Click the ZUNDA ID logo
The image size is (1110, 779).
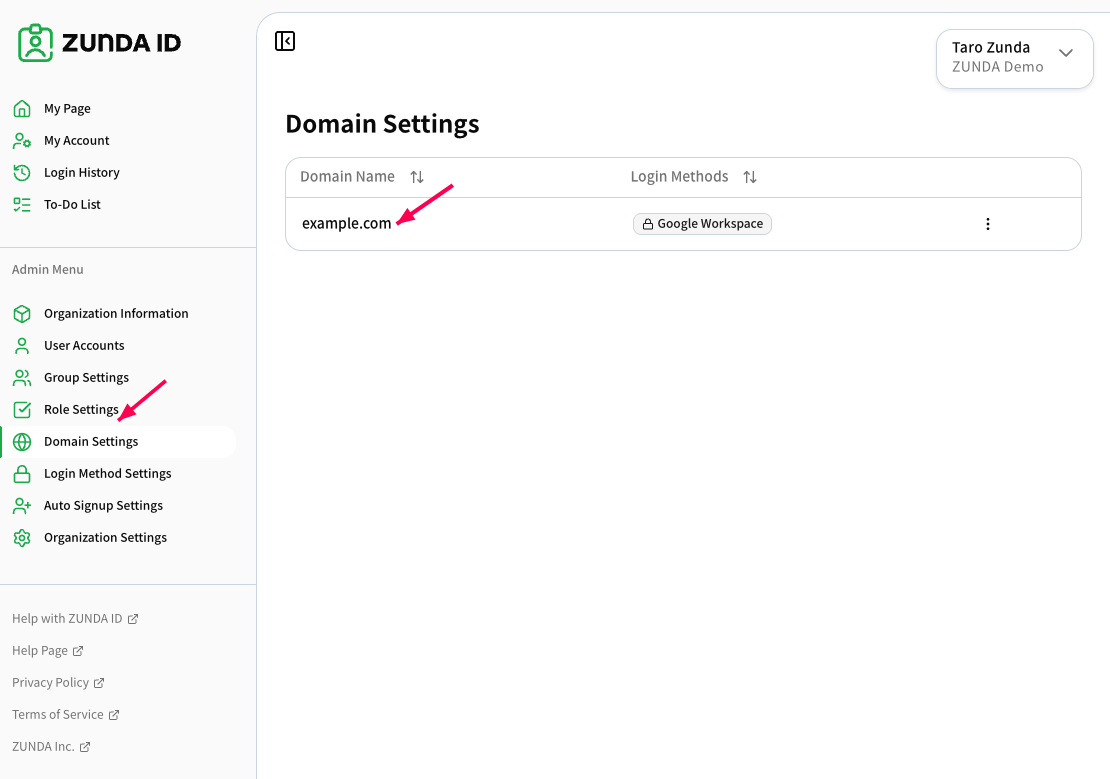pos(99,43)
